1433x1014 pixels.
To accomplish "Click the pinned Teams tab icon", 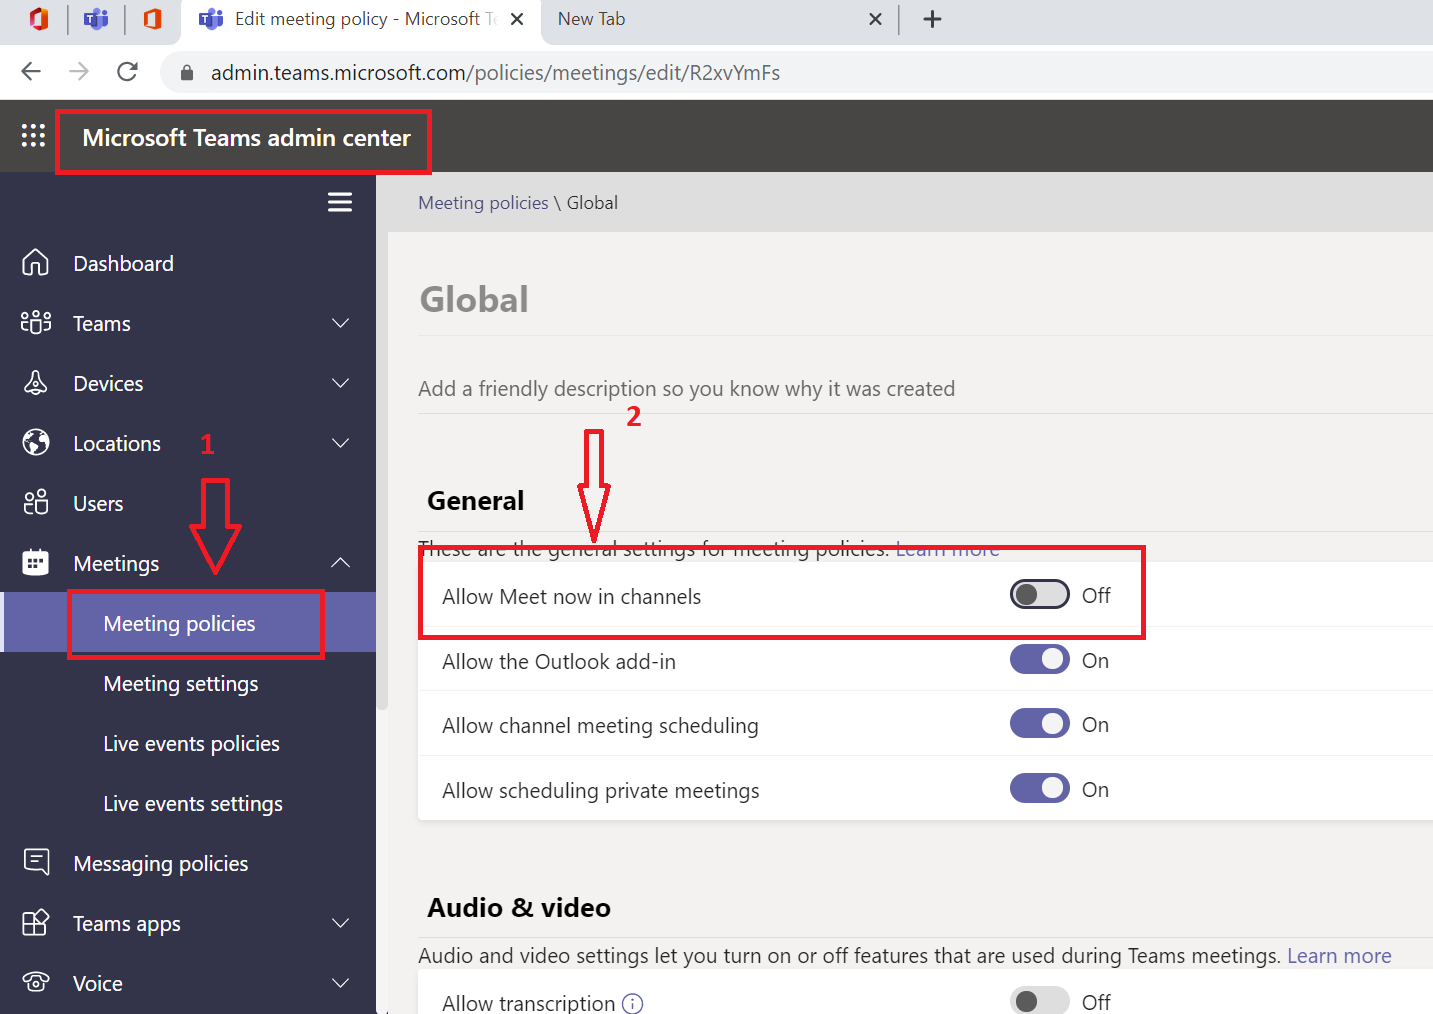I will (x=96, y=19).
